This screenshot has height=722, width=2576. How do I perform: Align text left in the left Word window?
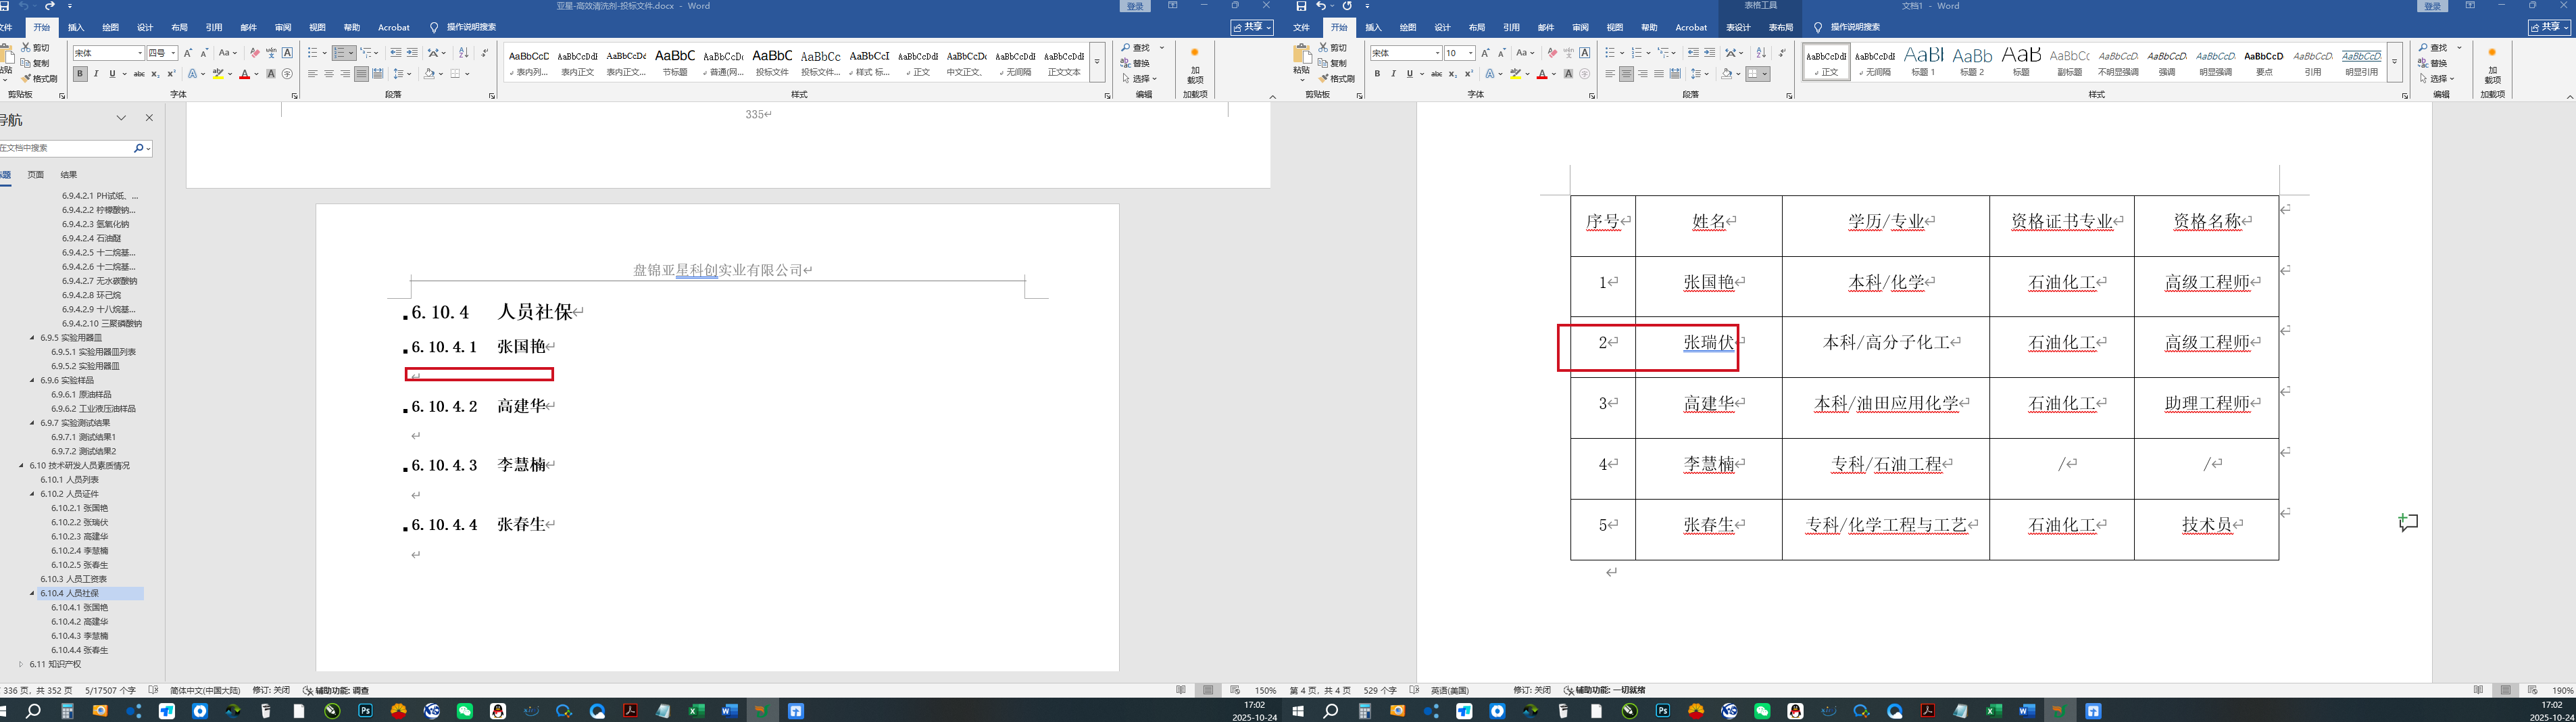(x=313, y=74)
